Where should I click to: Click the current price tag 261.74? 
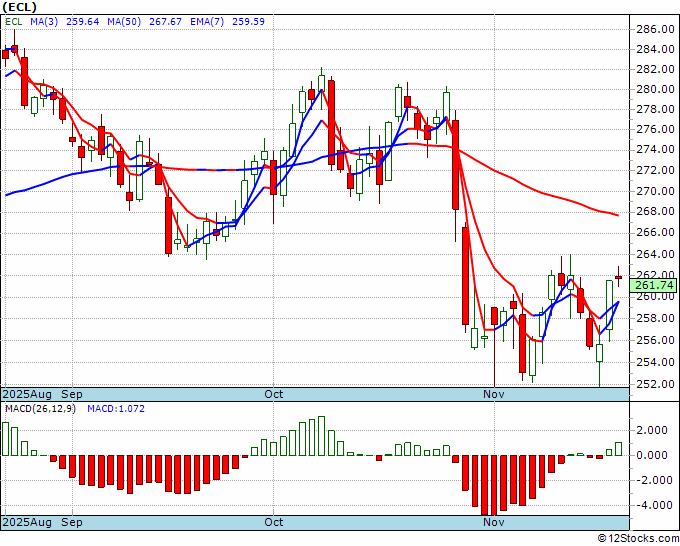[x=654, y=285]
